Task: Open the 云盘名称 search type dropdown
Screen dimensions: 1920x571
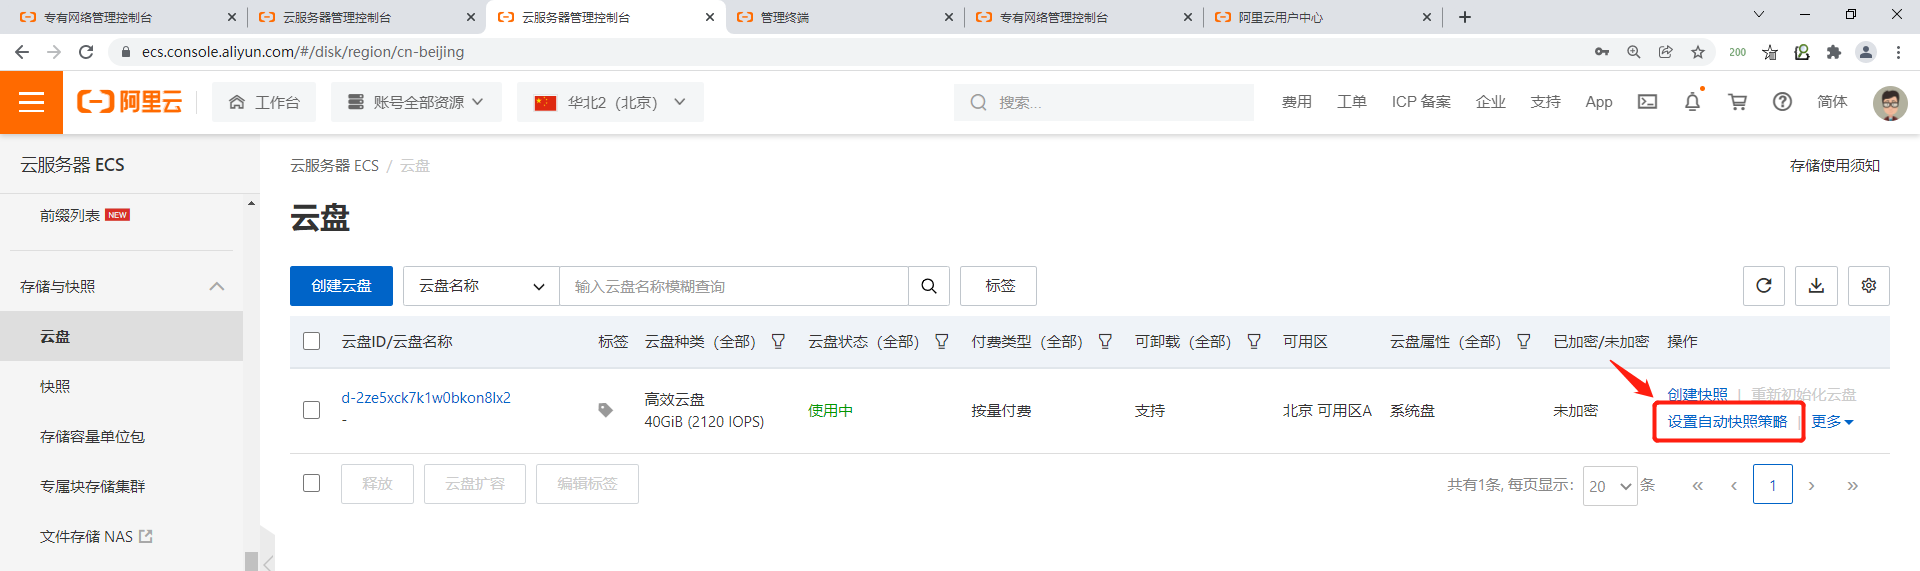Action: [481, 286]
